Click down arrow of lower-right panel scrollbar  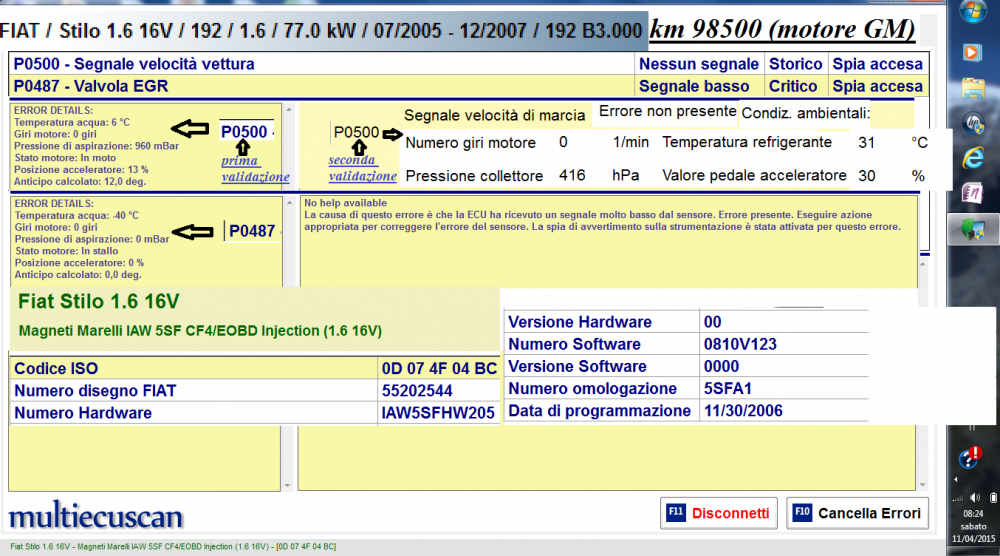[x=922, y=485]
